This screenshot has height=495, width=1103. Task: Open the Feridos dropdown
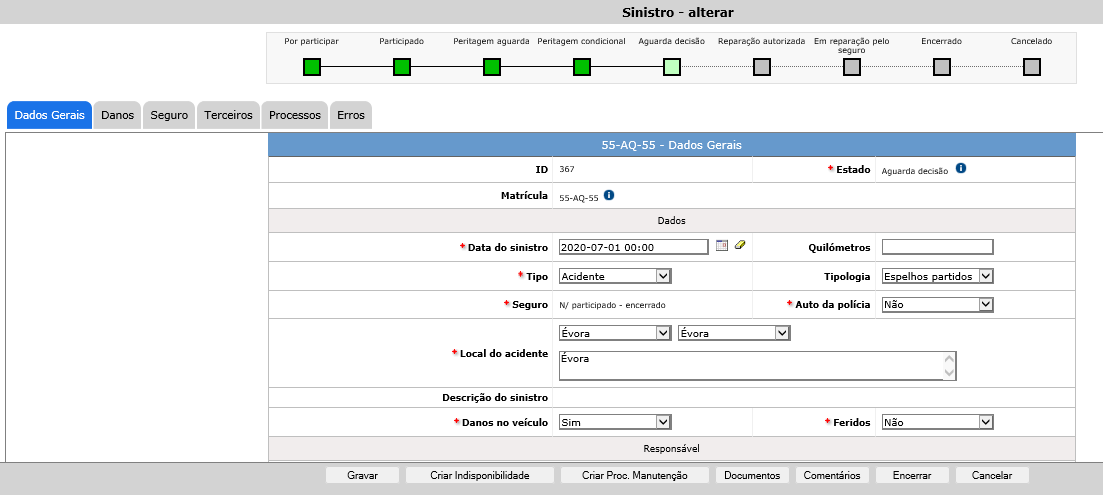[x=937, y=422]
